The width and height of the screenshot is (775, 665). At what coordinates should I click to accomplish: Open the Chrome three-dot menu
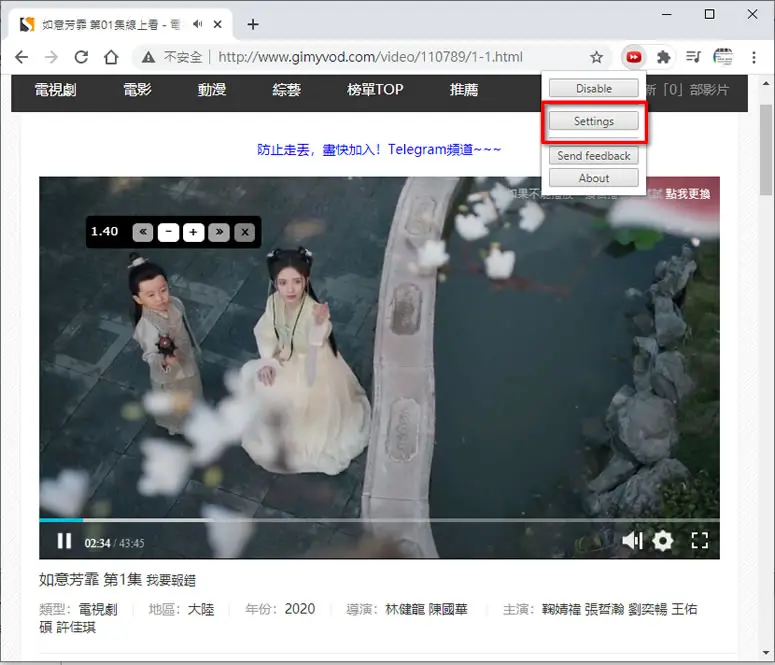pos(754,57)
